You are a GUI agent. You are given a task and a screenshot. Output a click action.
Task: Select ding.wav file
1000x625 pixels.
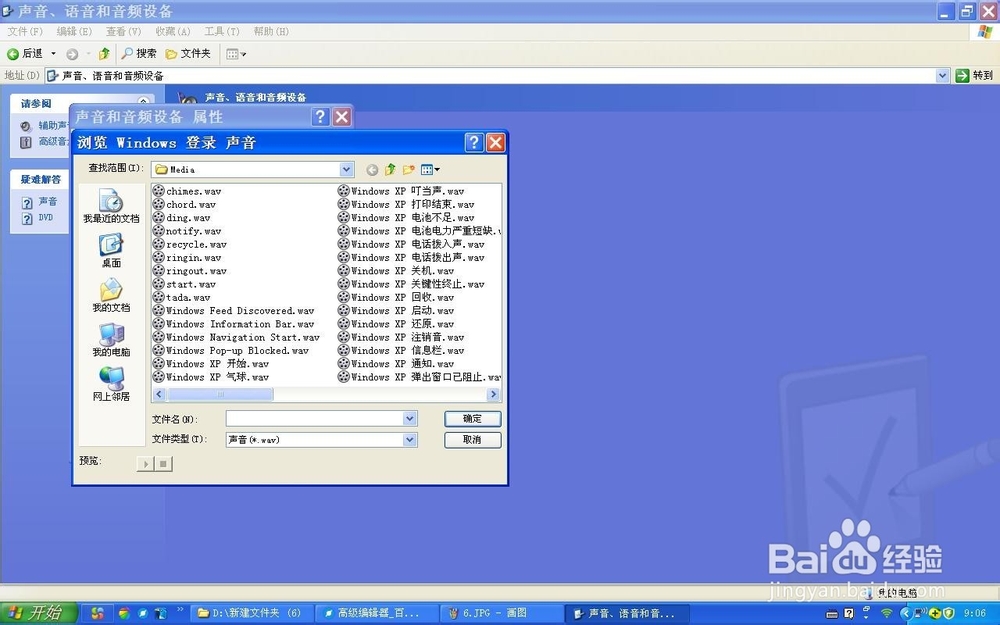[x=182, y=217]
